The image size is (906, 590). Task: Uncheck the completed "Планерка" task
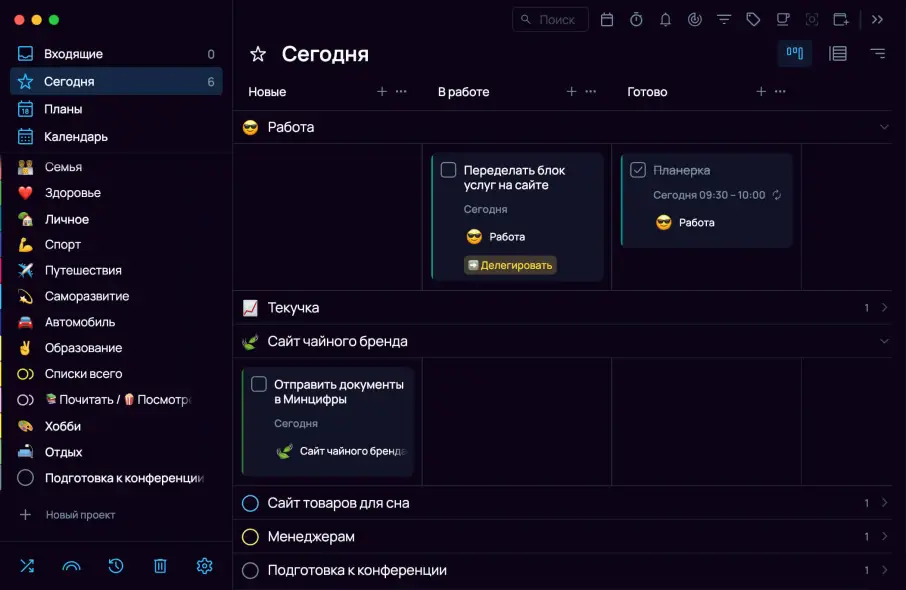point(638,170)
